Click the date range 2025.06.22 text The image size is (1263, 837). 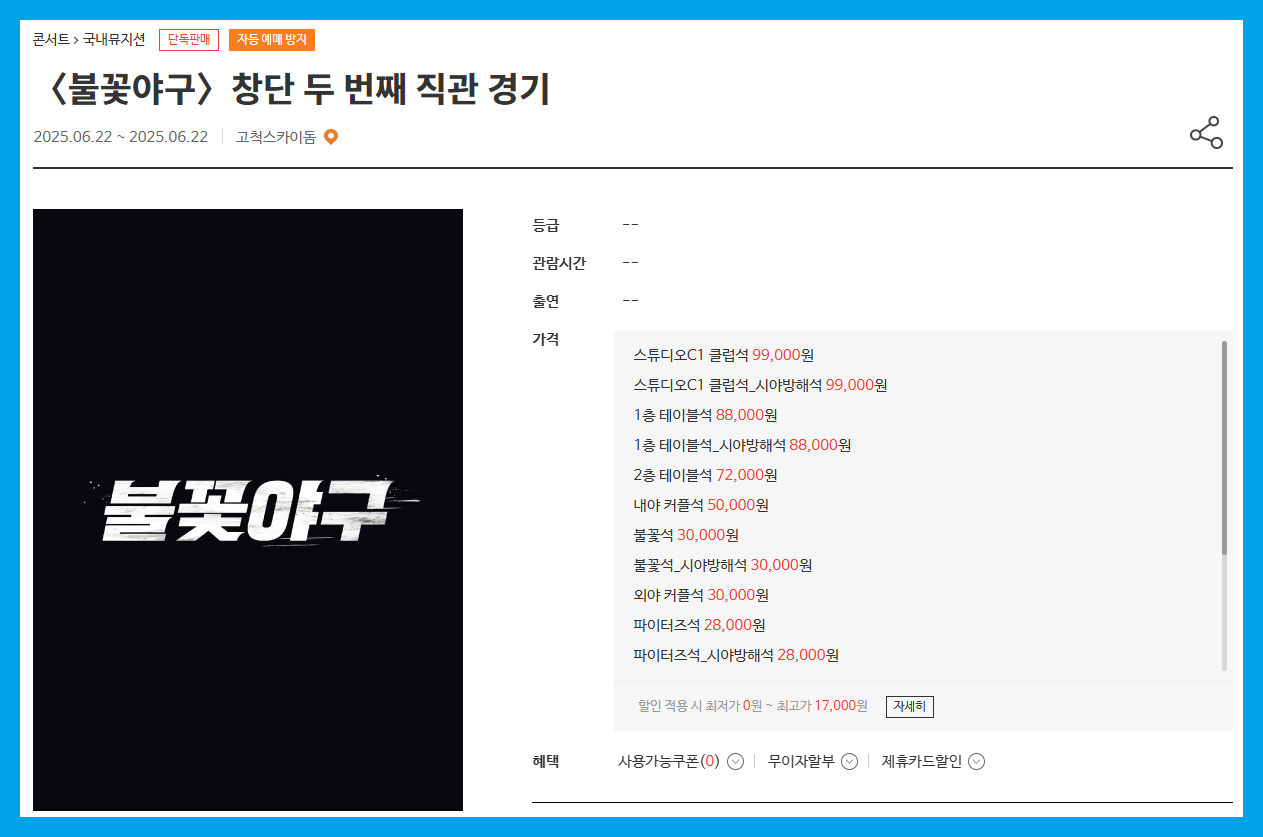pos(121,137)
